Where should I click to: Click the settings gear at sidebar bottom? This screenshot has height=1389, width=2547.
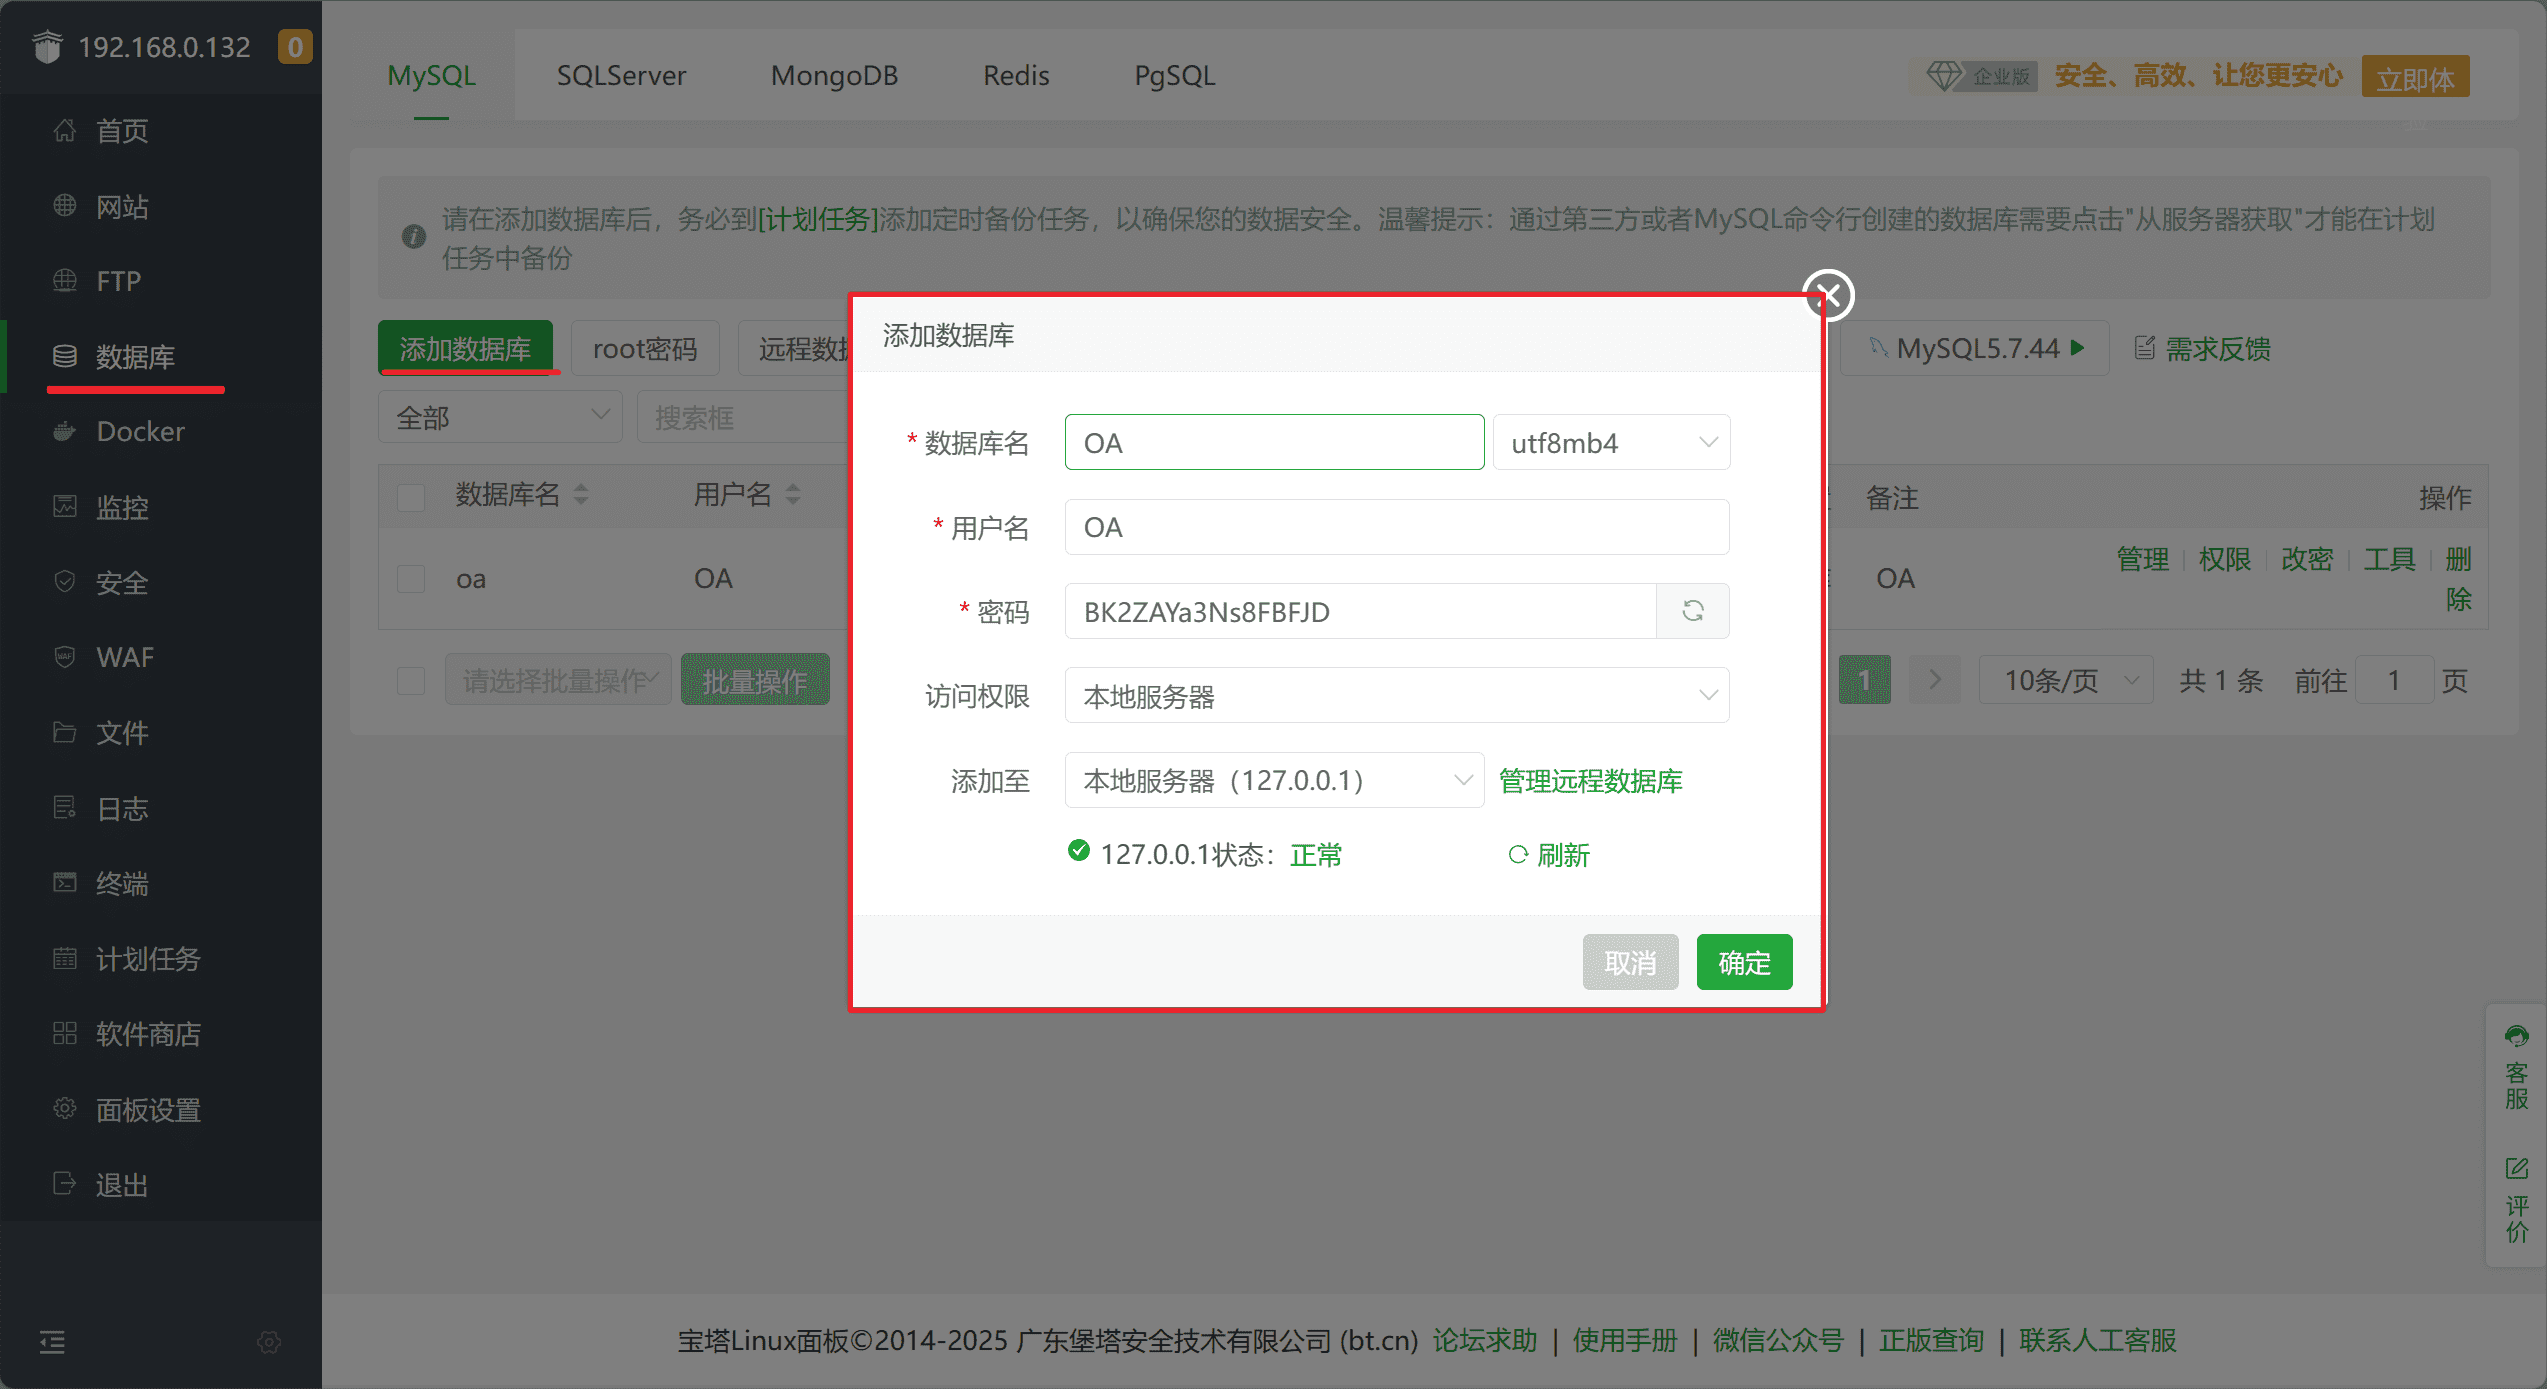coord(269,1342)
